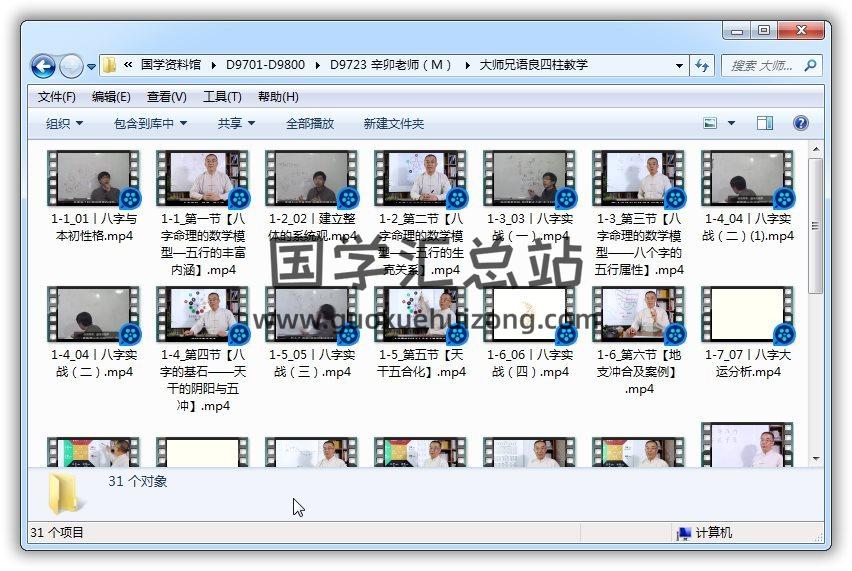Select 大师兄语良四柱教学 breadcrumb

coord(534,65)
